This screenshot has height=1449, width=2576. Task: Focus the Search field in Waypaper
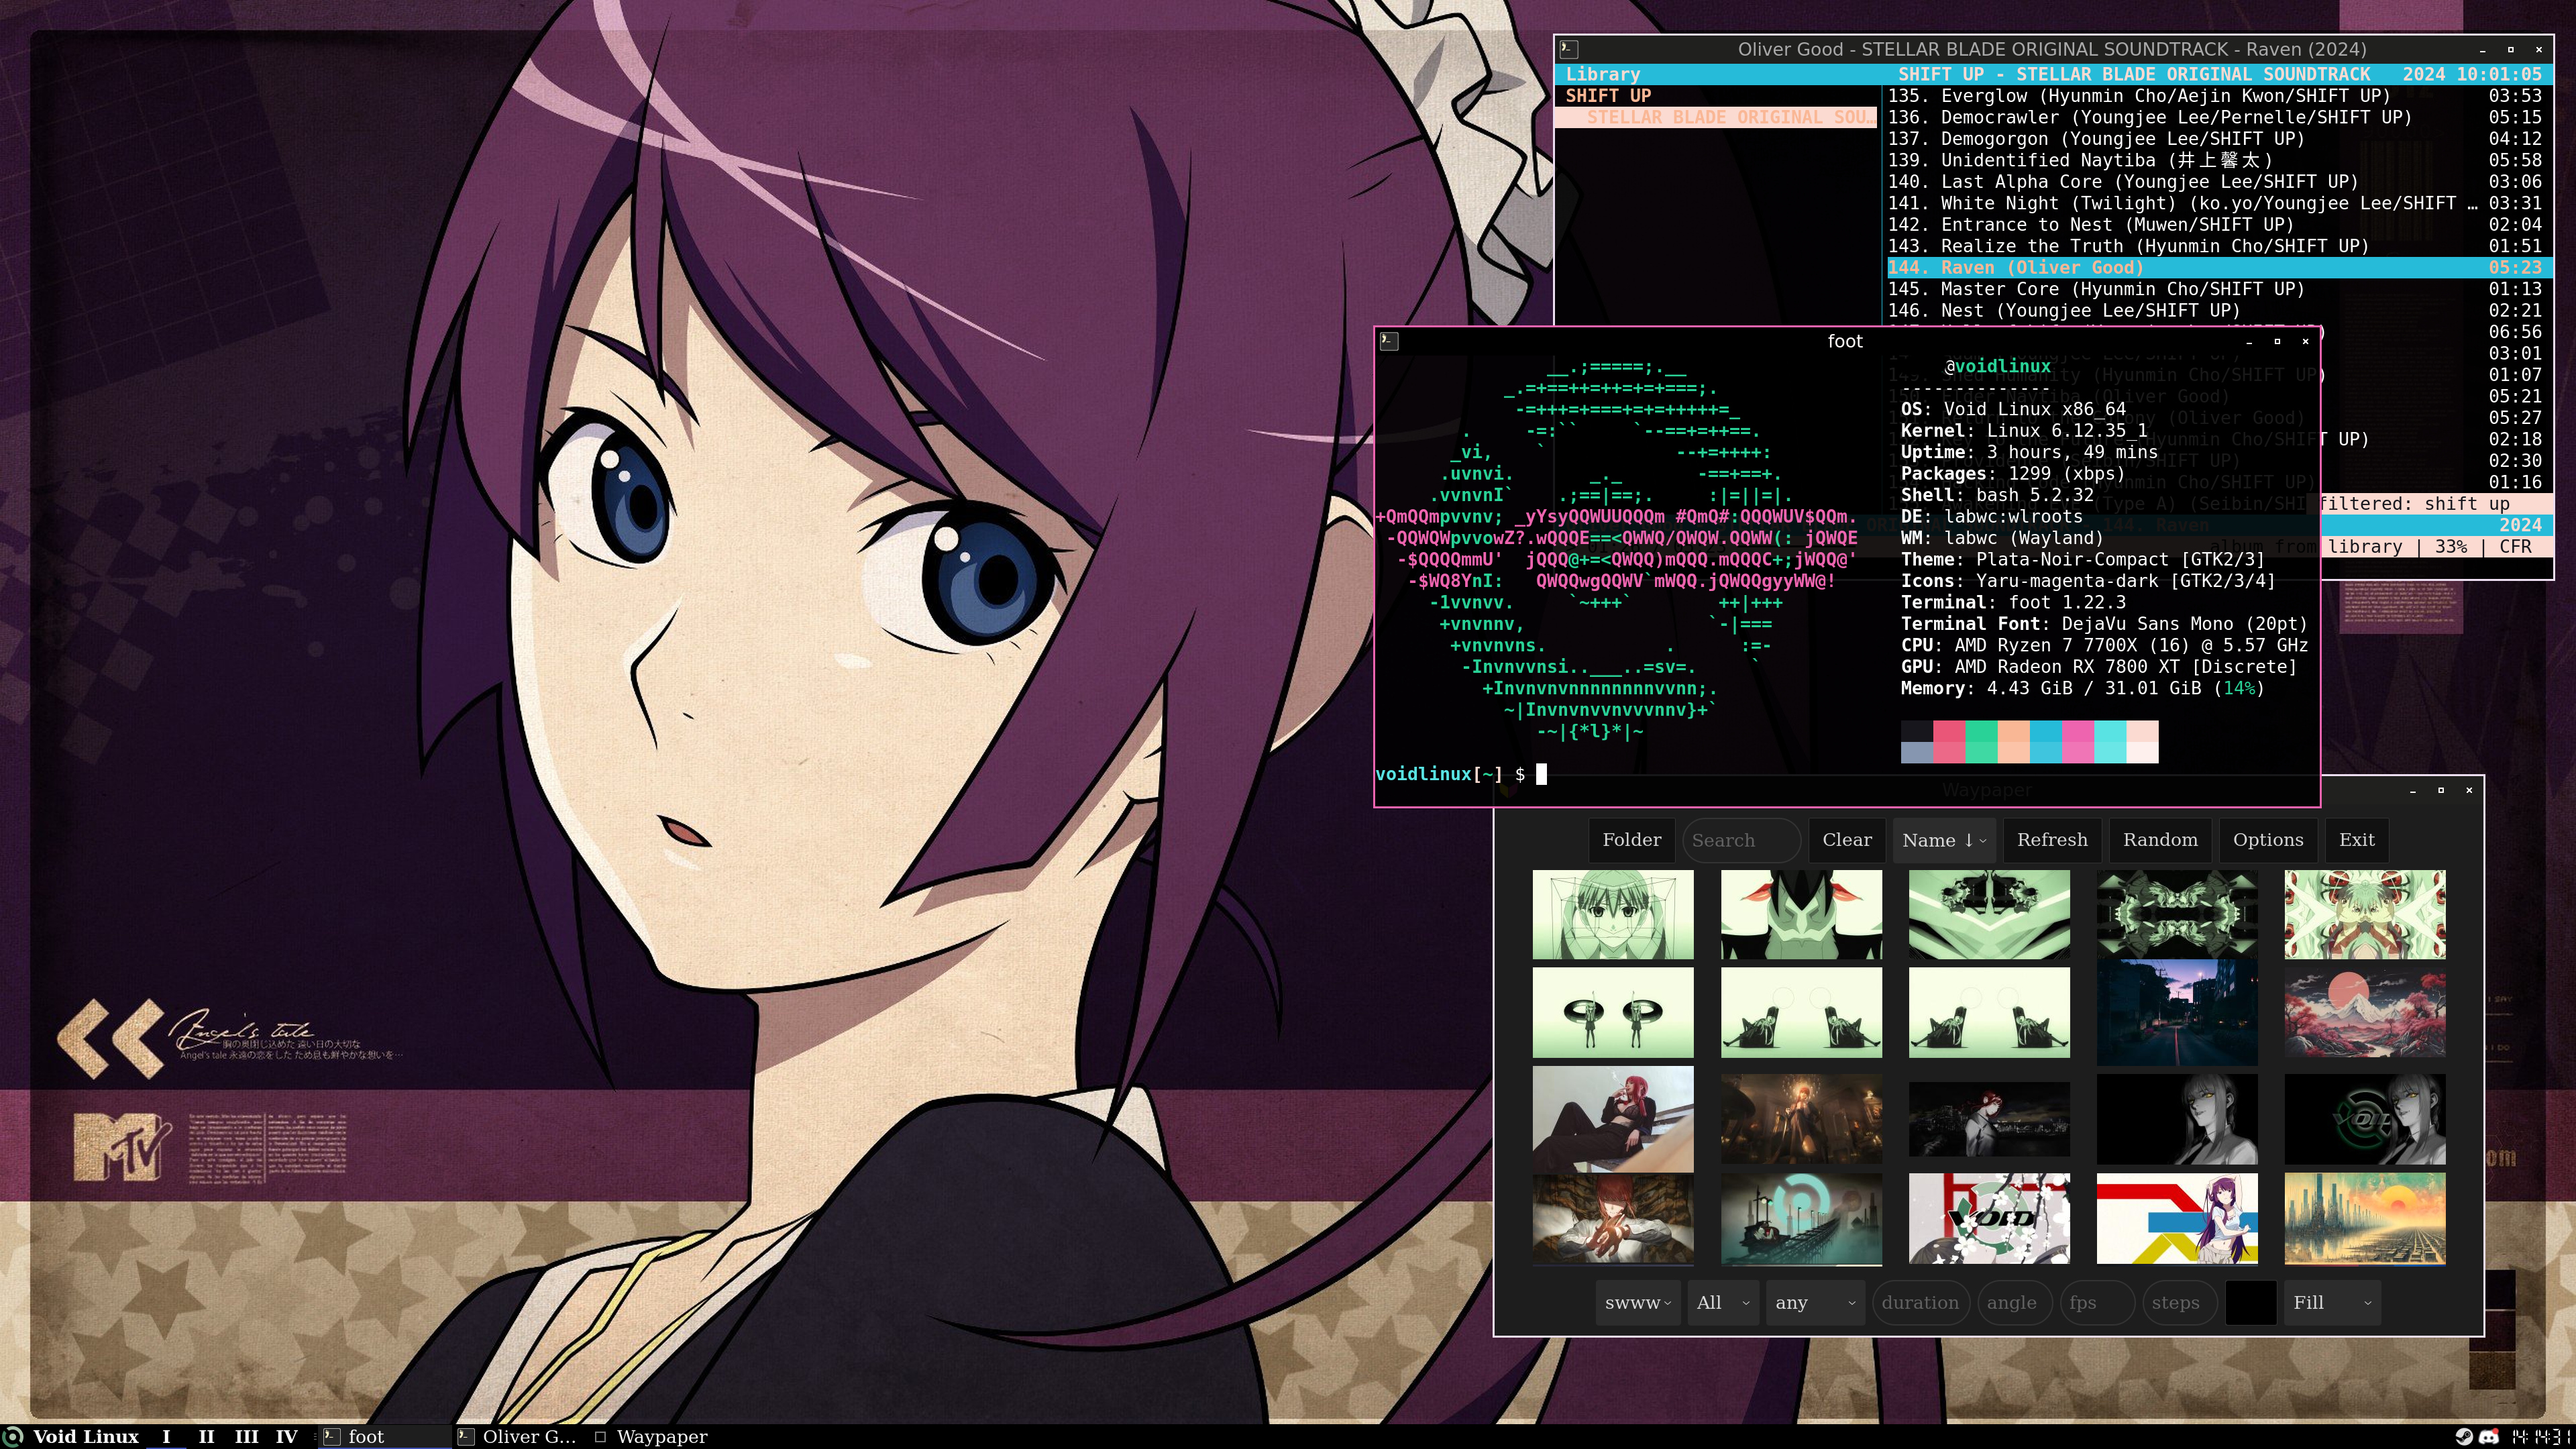click(x=1741, y=840)
